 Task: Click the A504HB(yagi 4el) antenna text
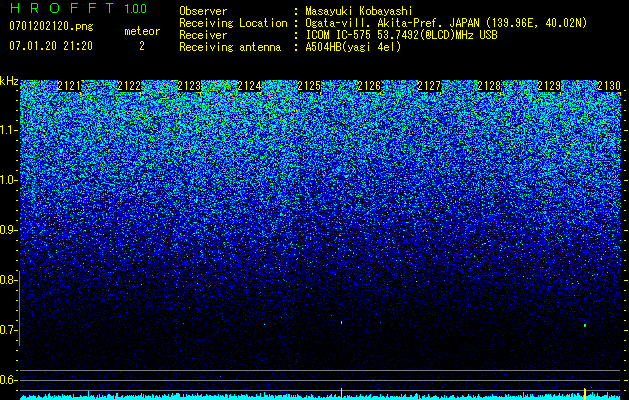(353, 47)
